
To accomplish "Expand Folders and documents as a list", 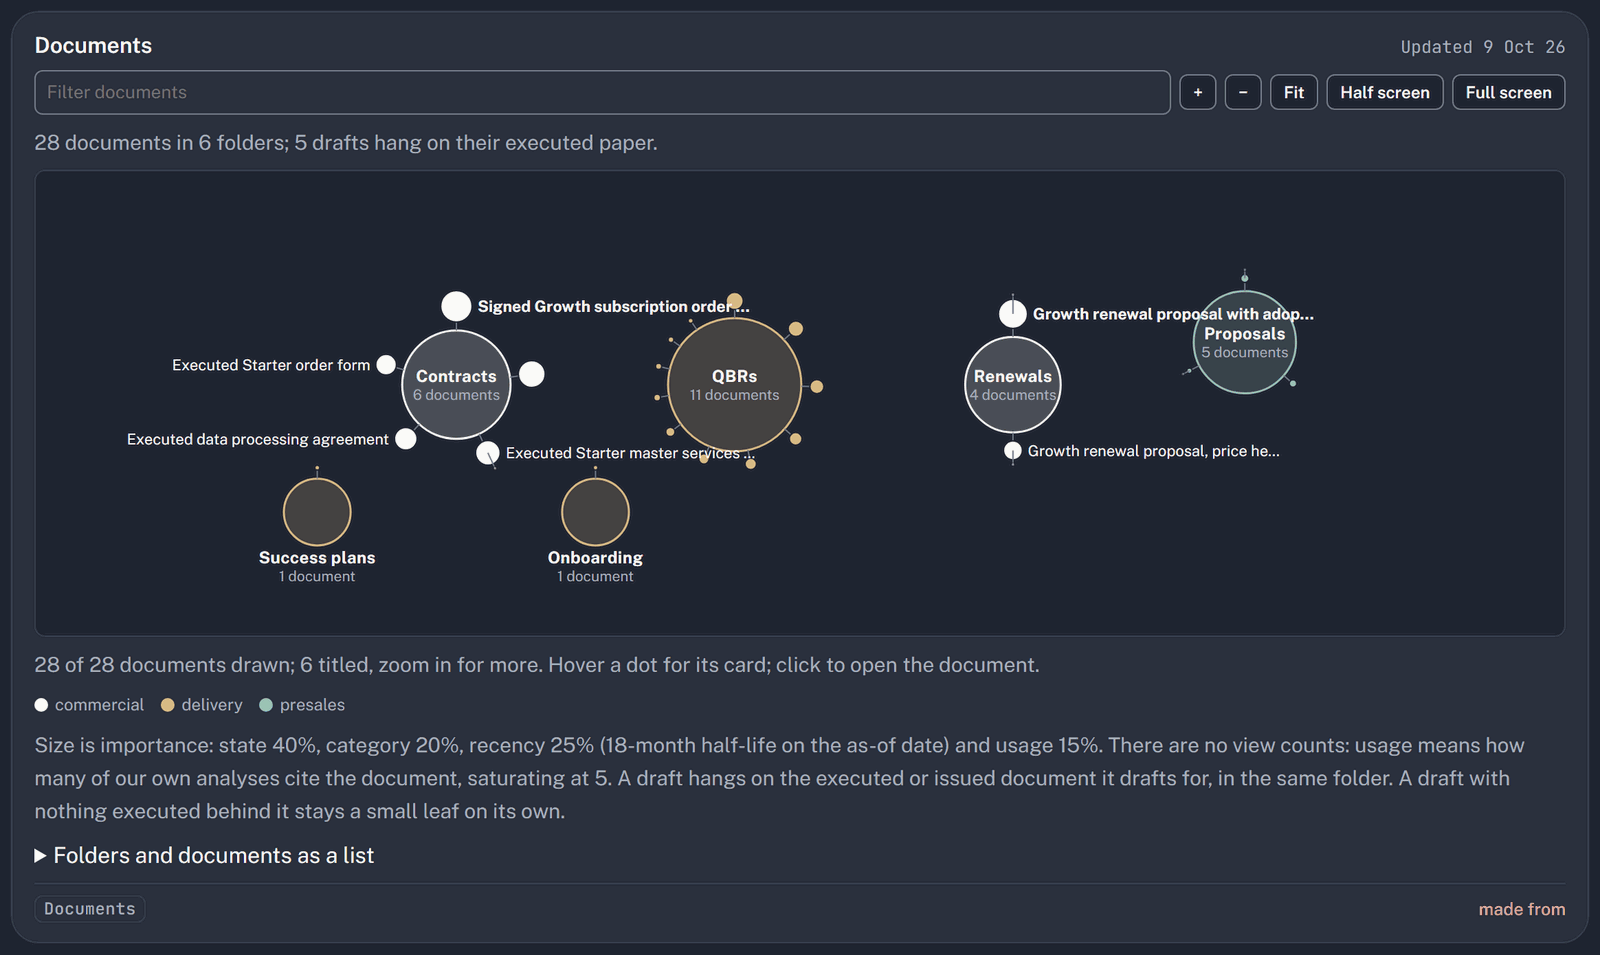I will coord(204,855).
